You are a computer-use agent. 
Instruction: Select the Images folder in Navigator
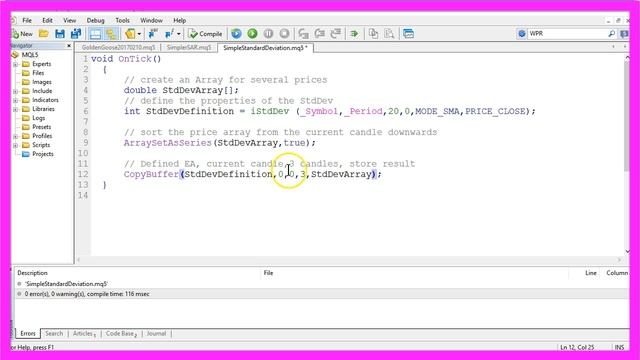tap(37, 82)
